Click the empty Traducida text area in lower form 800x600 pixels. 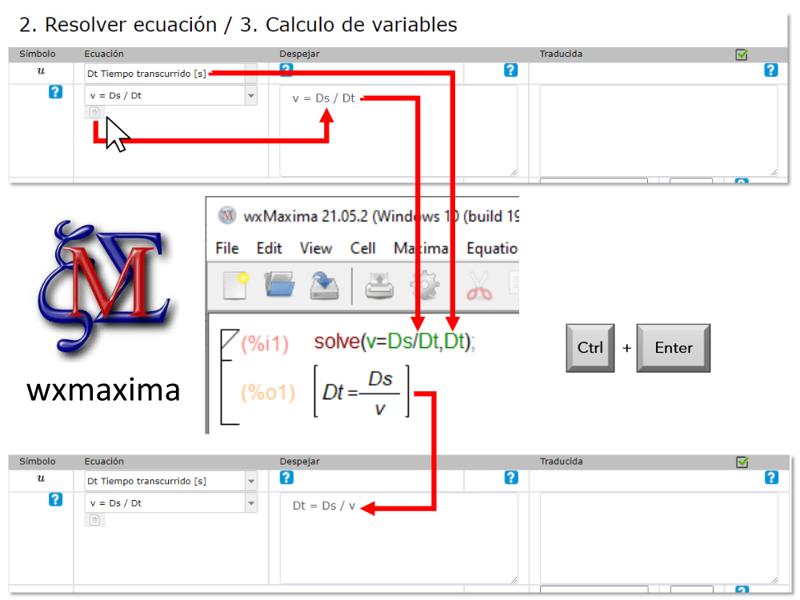[x=659, y=538]
